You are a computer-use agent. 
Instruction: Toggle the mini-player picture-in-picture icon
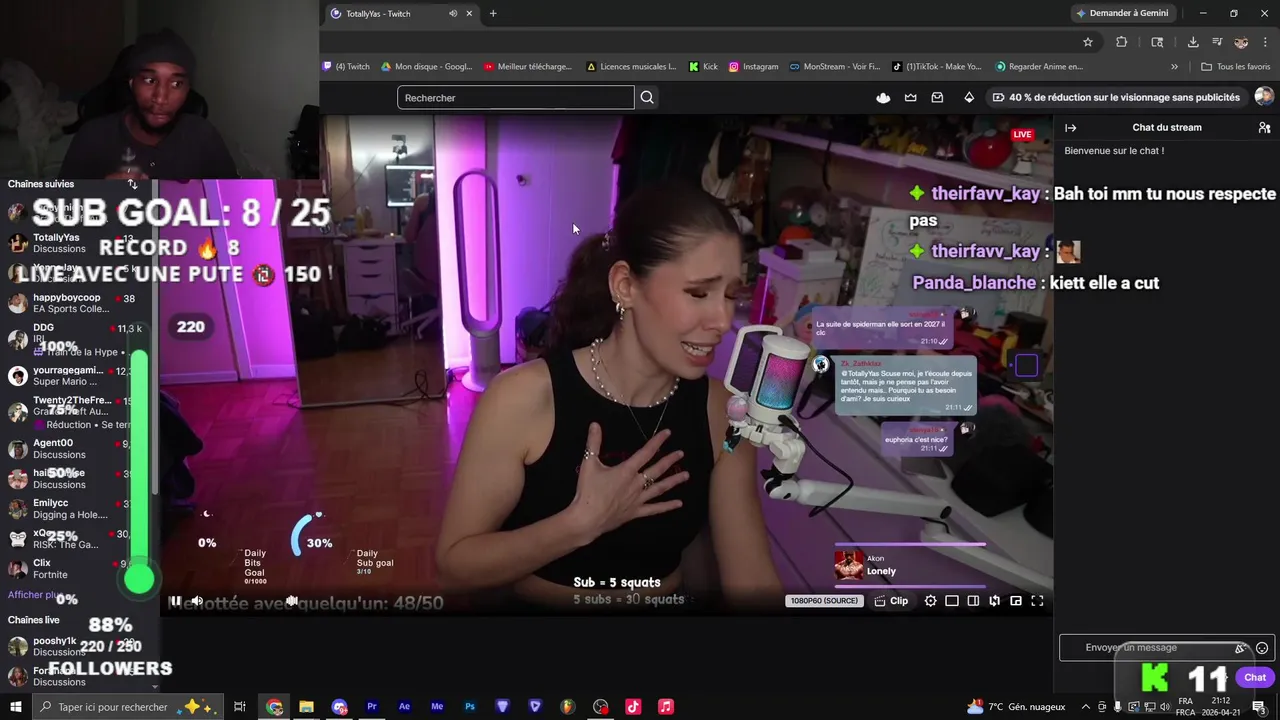[1016, 601]
